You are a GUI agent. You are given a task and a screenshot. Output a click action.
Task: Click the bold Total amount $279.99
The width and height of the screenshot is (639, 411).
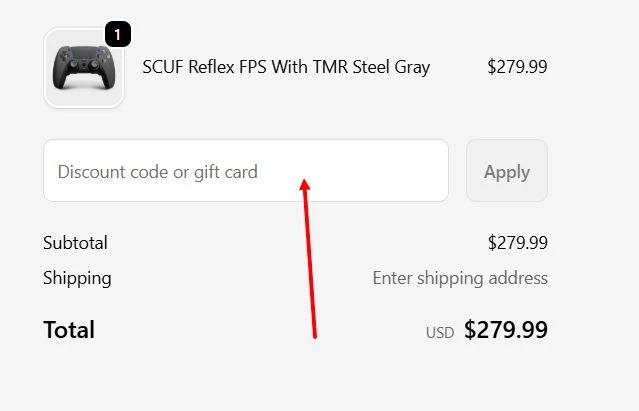tap(506, 330)
